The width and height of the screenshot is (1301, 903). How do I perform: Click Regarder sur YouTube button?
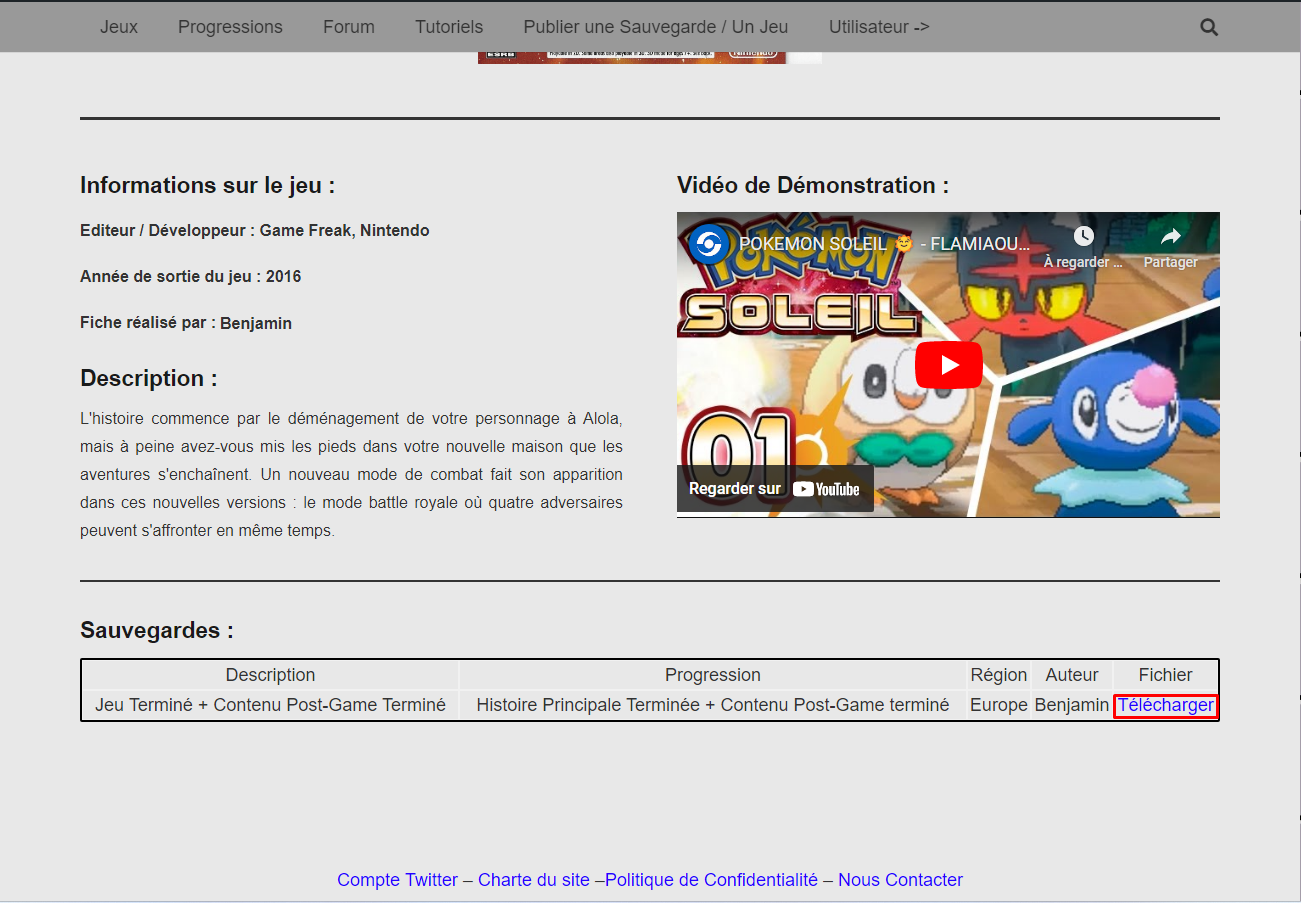click(x=775, y=489)
